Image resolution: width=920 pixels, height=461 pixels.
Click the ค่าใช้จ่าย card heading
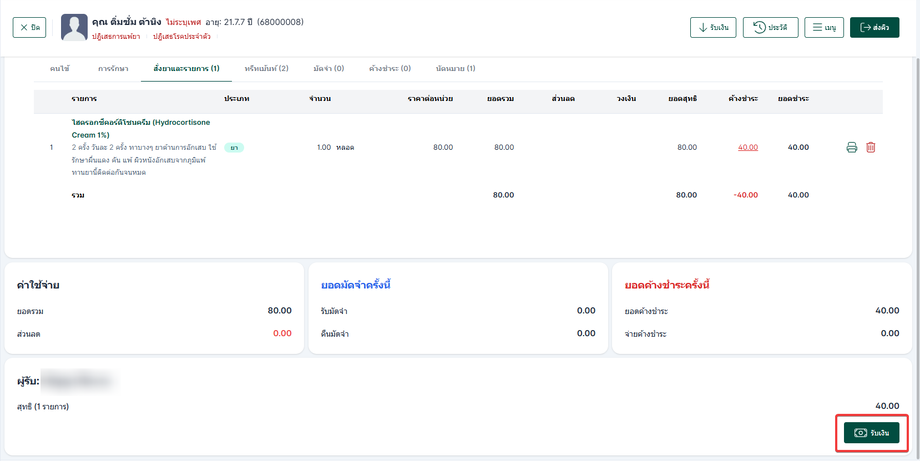tap(39, 285)
